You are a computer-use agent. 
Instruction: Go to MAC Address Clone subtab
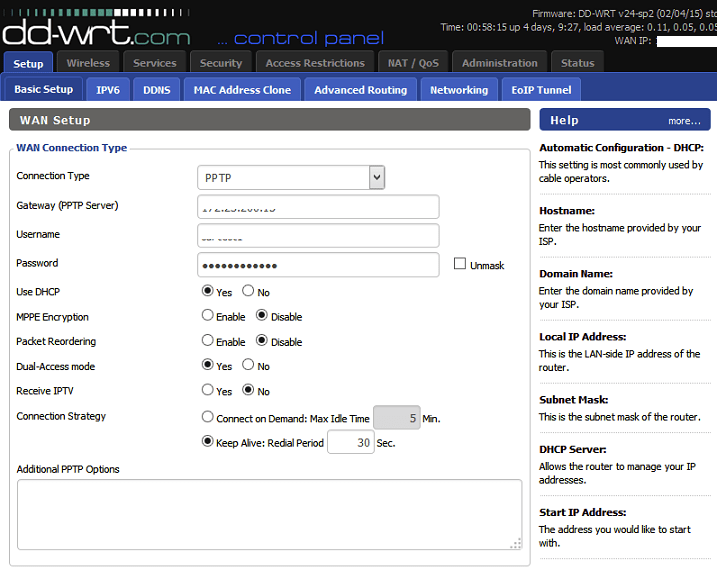coord(242,89)
